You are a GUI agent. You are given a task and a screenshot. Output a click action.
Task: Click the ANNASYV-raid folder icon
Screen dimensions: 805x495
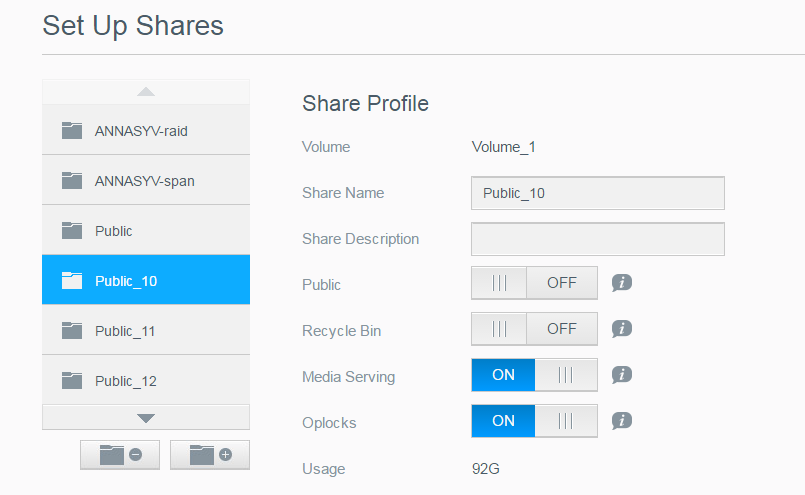coord(71,130)
